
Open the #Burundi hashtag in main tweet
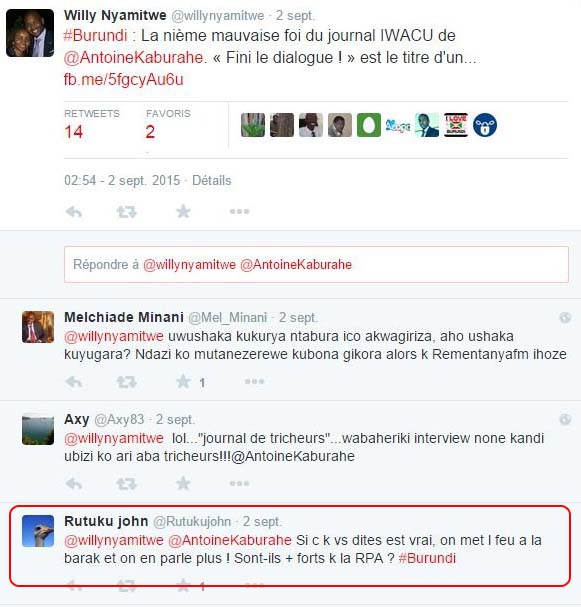click(x=96, y=36)
